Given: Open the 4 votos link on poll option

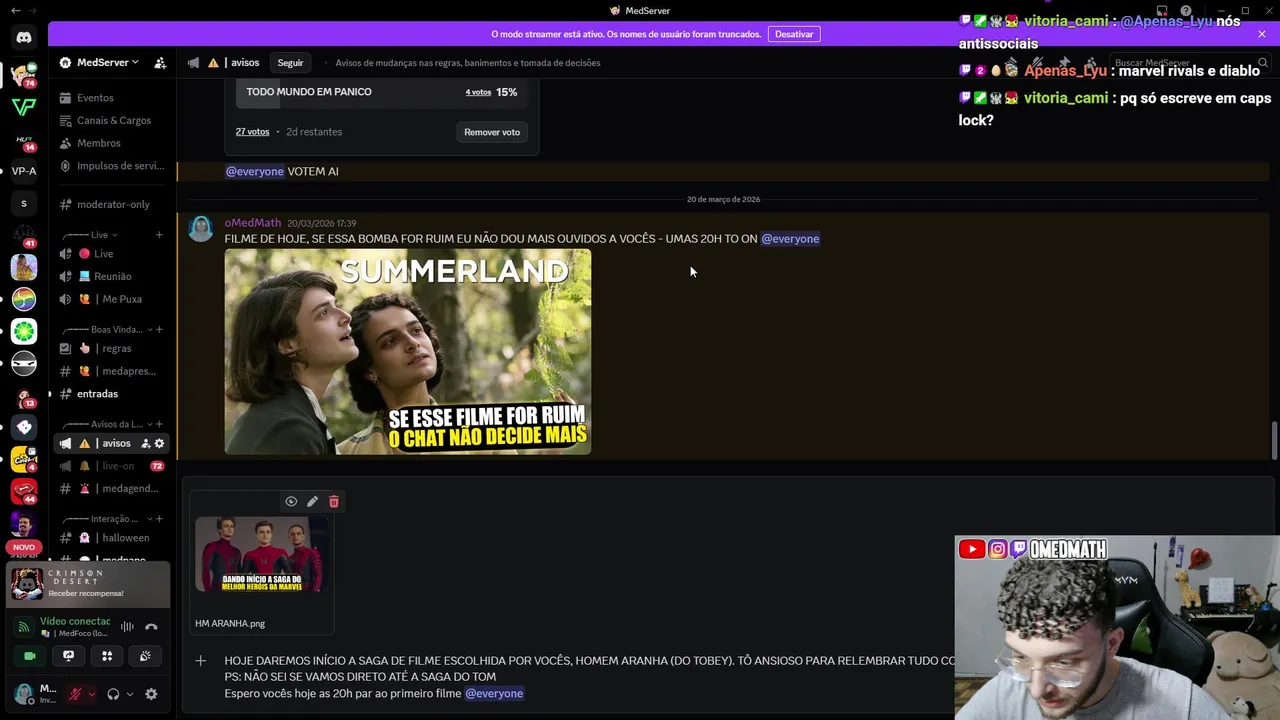Looking at the screenshot, I should click(478, 92).
